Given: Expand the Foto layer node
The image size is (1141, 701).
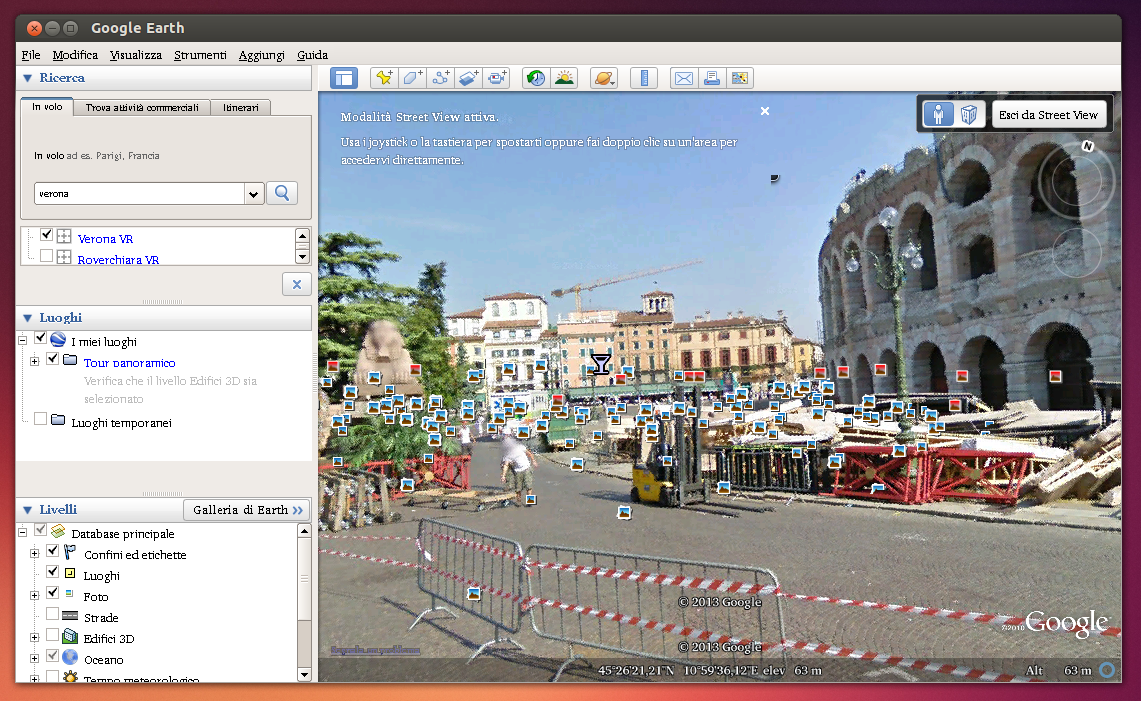Looking at the screenshot, I should (x=34, y=595).
